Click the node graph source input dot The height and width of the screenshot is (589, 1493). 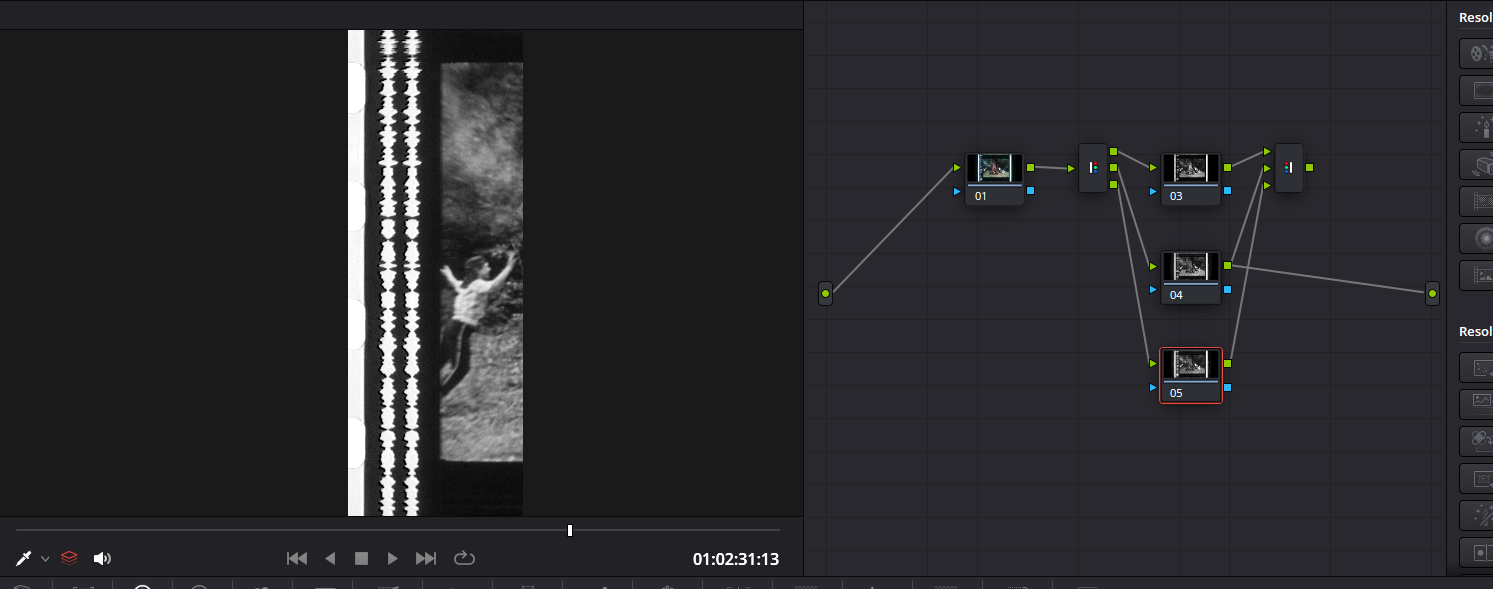[825, 294]
